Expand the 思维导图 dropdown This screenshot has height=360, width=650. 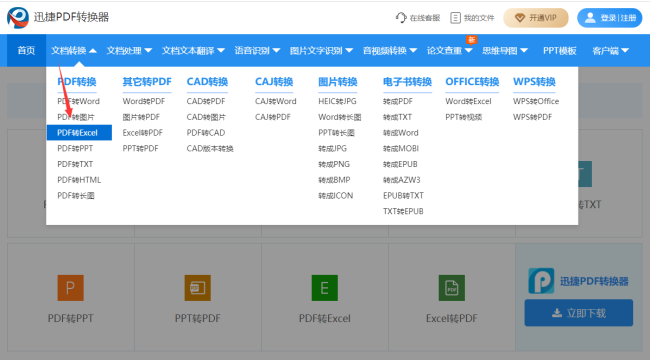point(505,51)
